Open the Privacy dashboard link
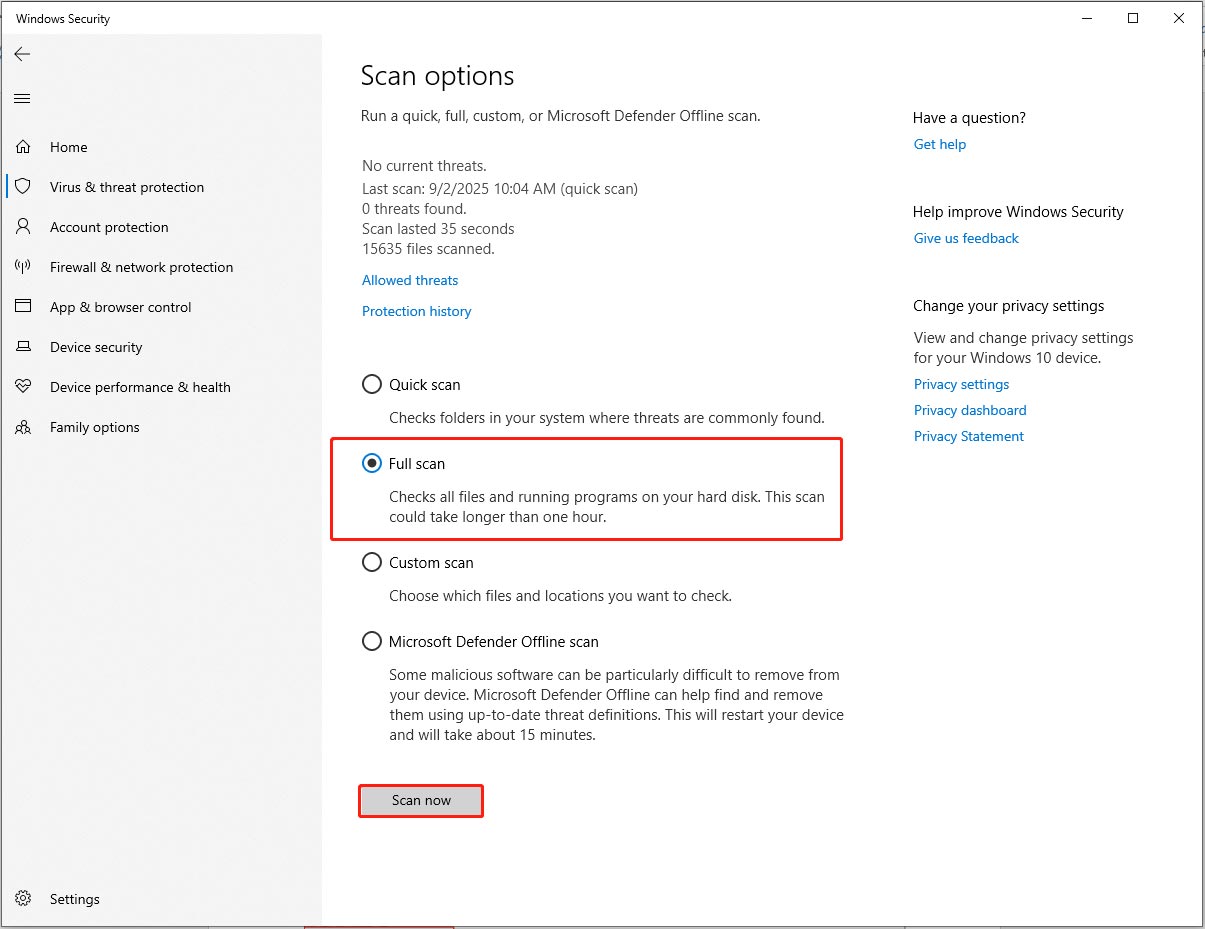Viewport: 1205px width, 929px height. (969, 410)
